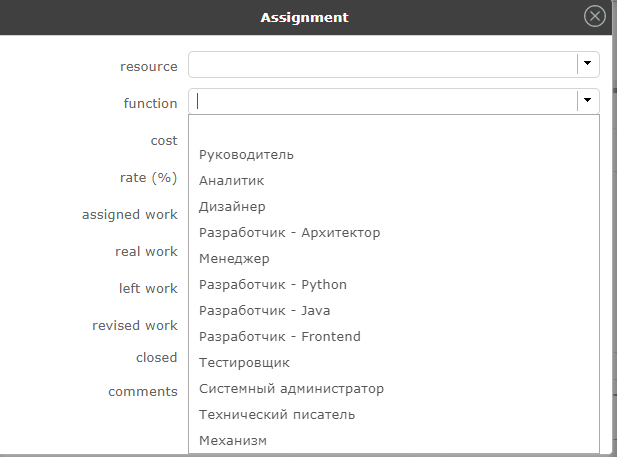The width and height of the screenshot is (617, 457).
Task: Click the resource field label
Action: pos(148,66)
